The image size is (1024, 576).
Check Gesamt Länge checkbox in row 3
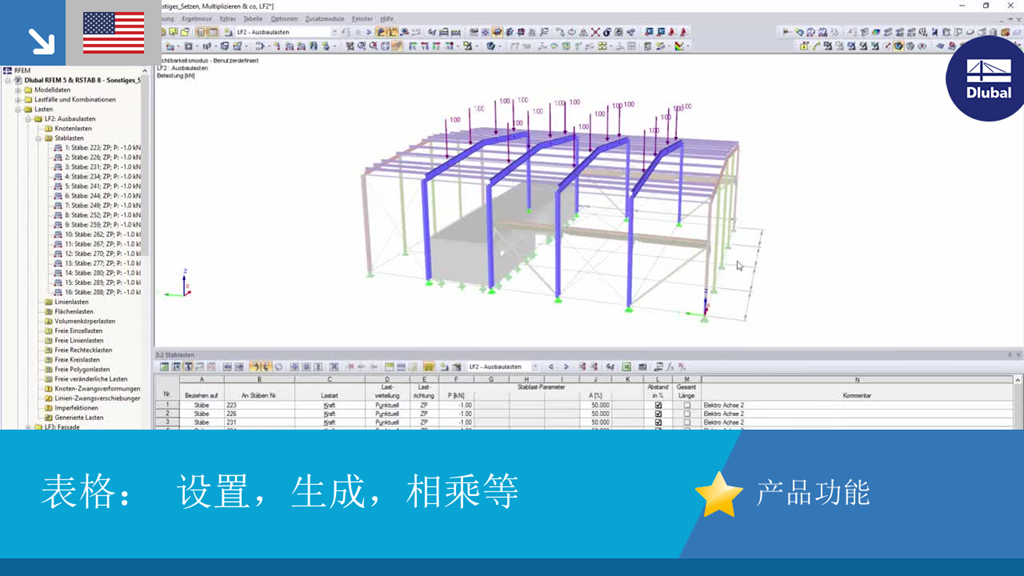click(687, 423)
